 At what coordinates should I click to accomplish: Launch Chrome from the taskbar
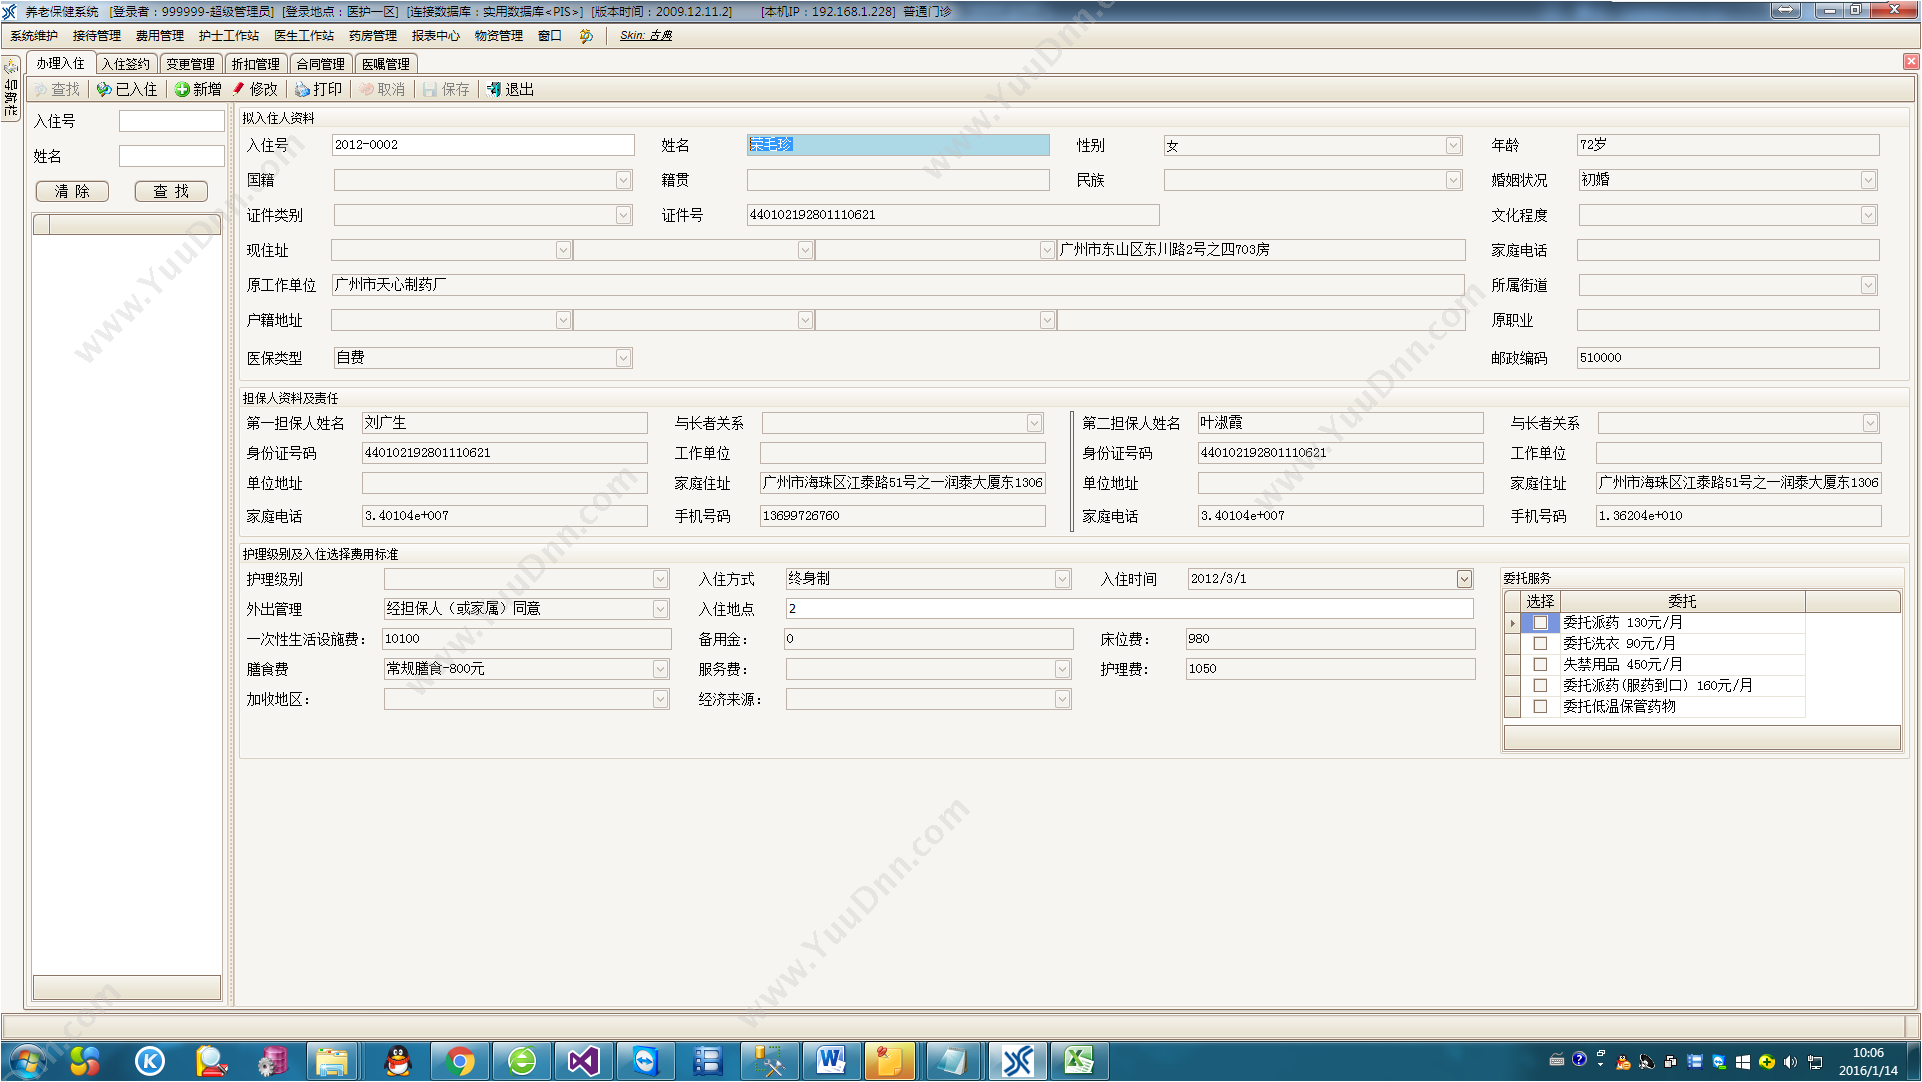460,1061
